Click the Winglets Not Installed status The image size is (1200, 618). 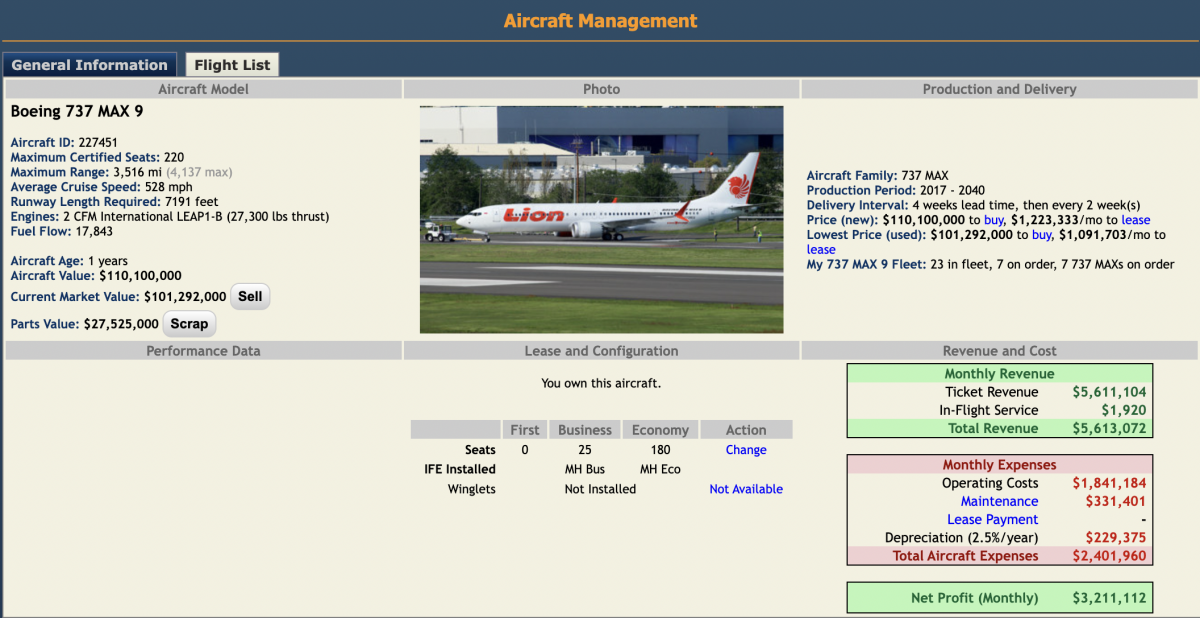(x=600, y=489)
